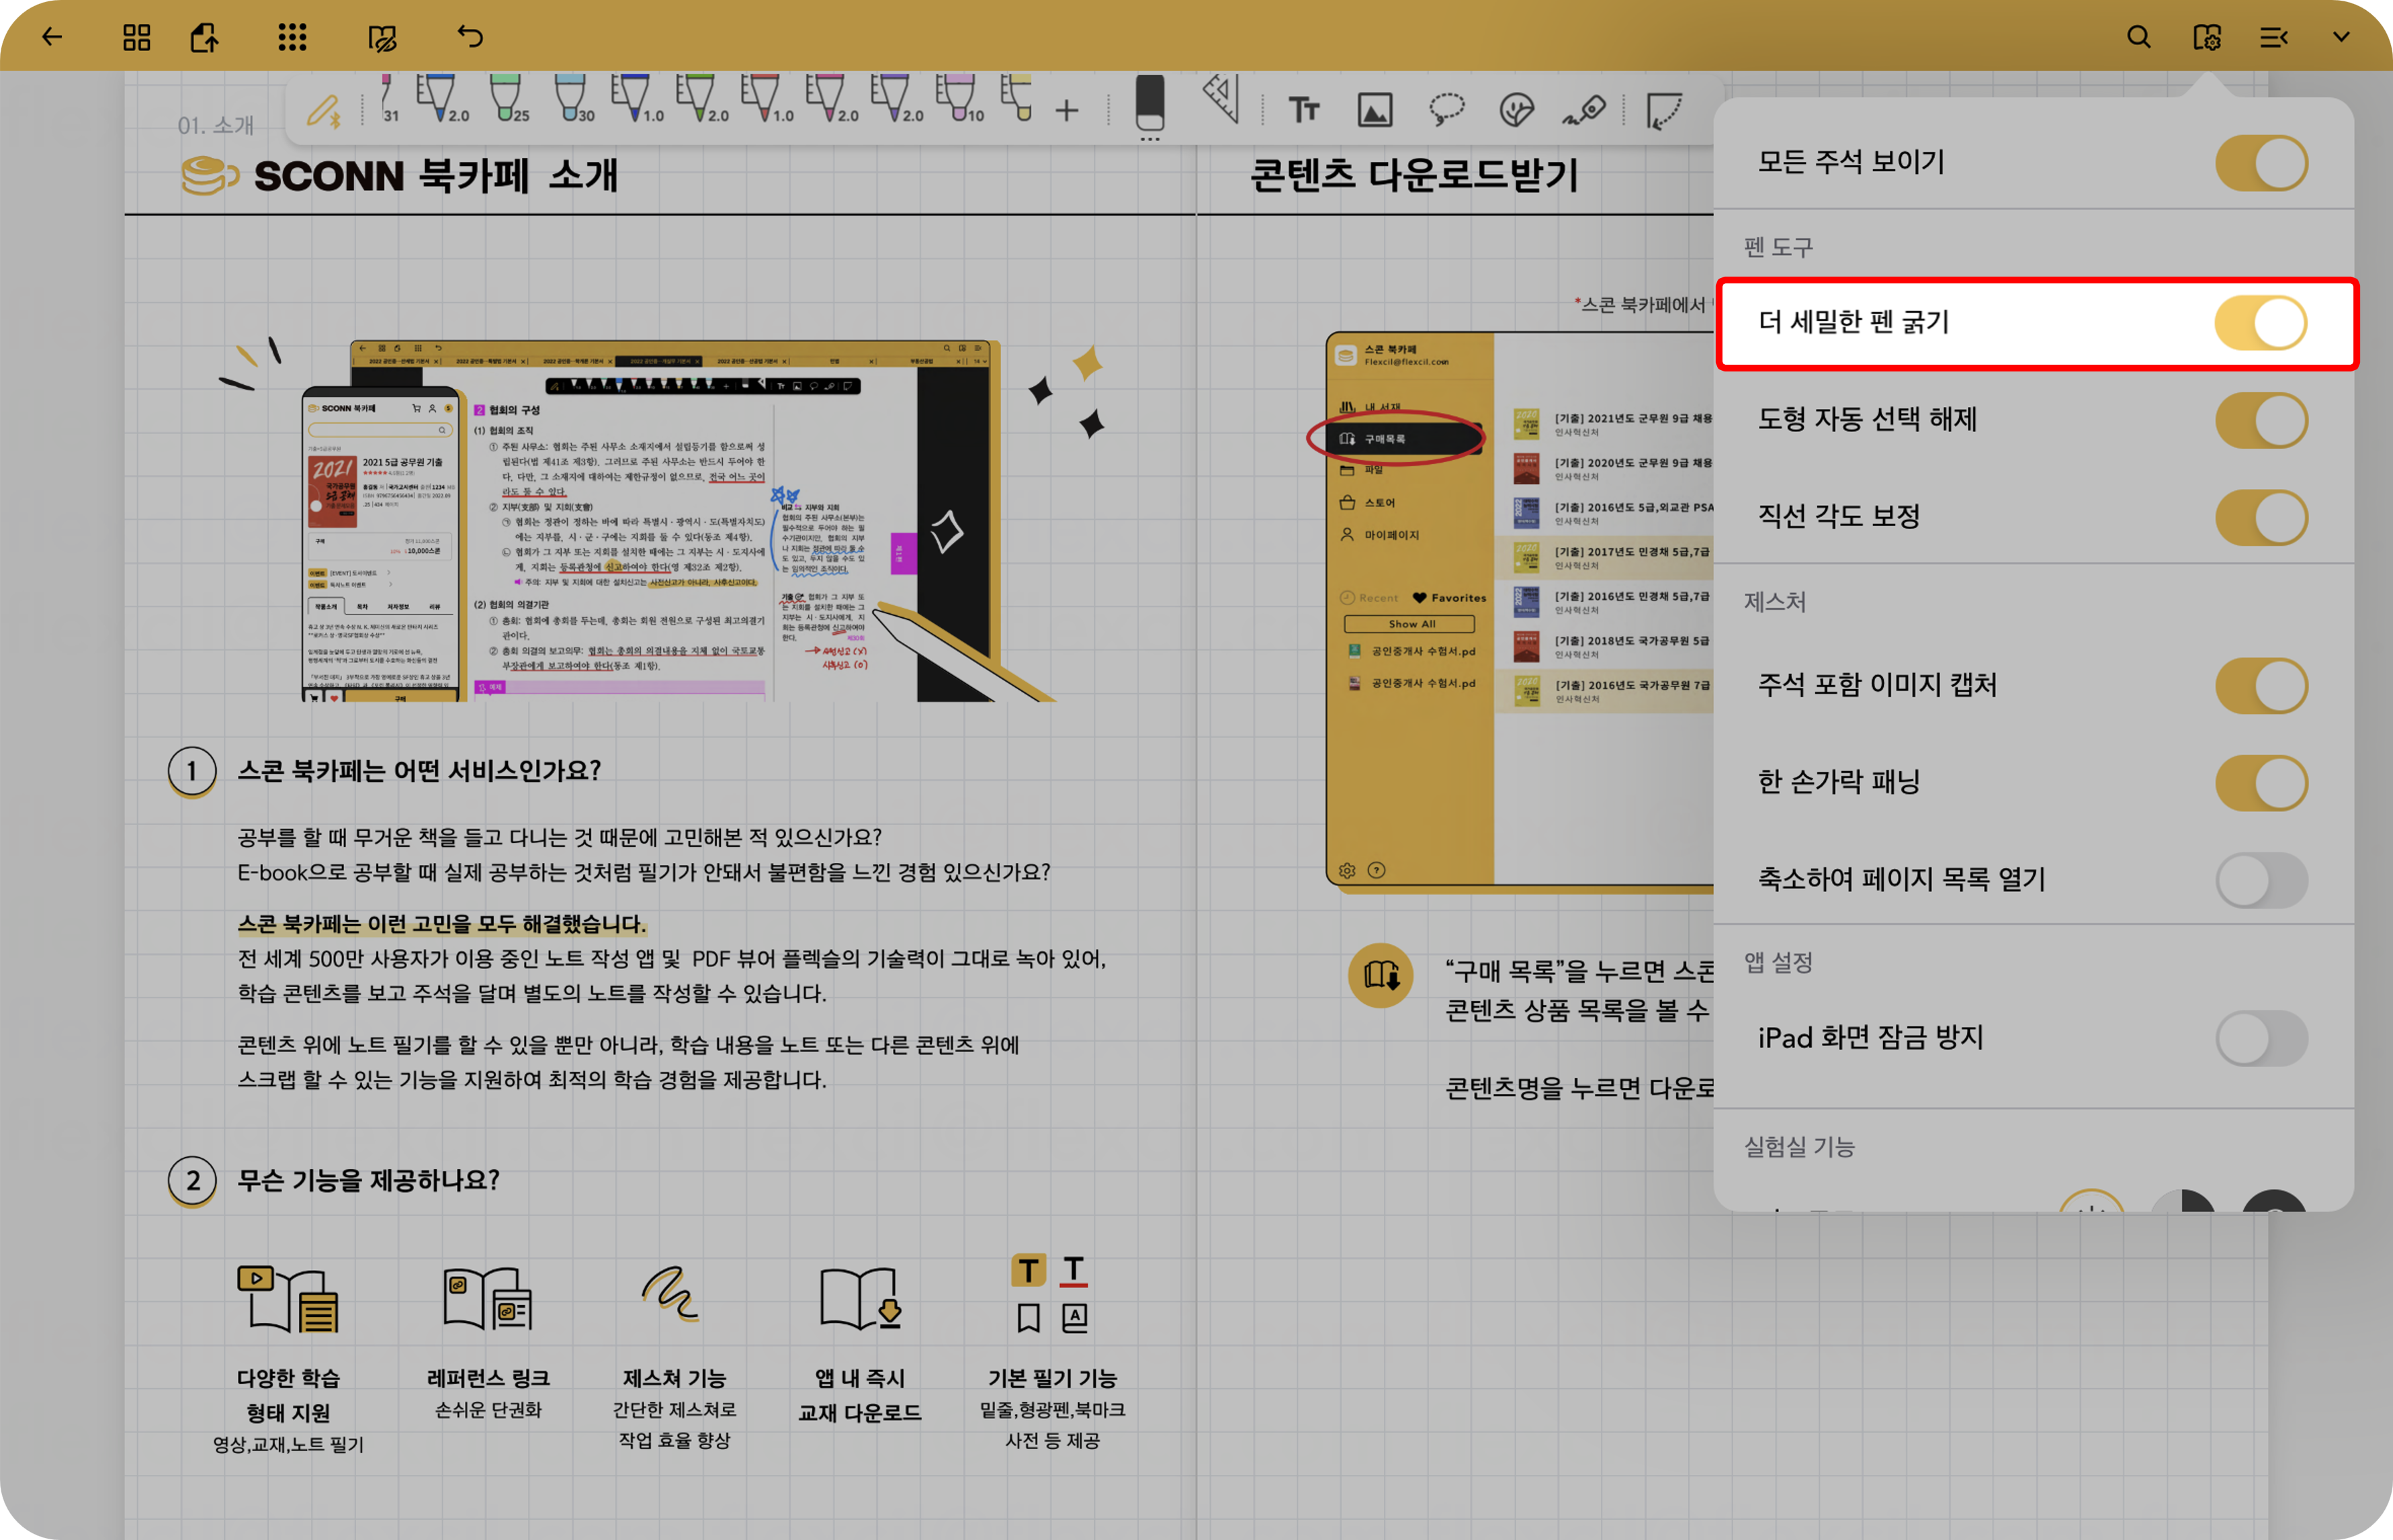Viewport: 2393px width, 1540px height.
Task: Toggle 모든 주석 보이기 switch
Action: coord(2261,162)
